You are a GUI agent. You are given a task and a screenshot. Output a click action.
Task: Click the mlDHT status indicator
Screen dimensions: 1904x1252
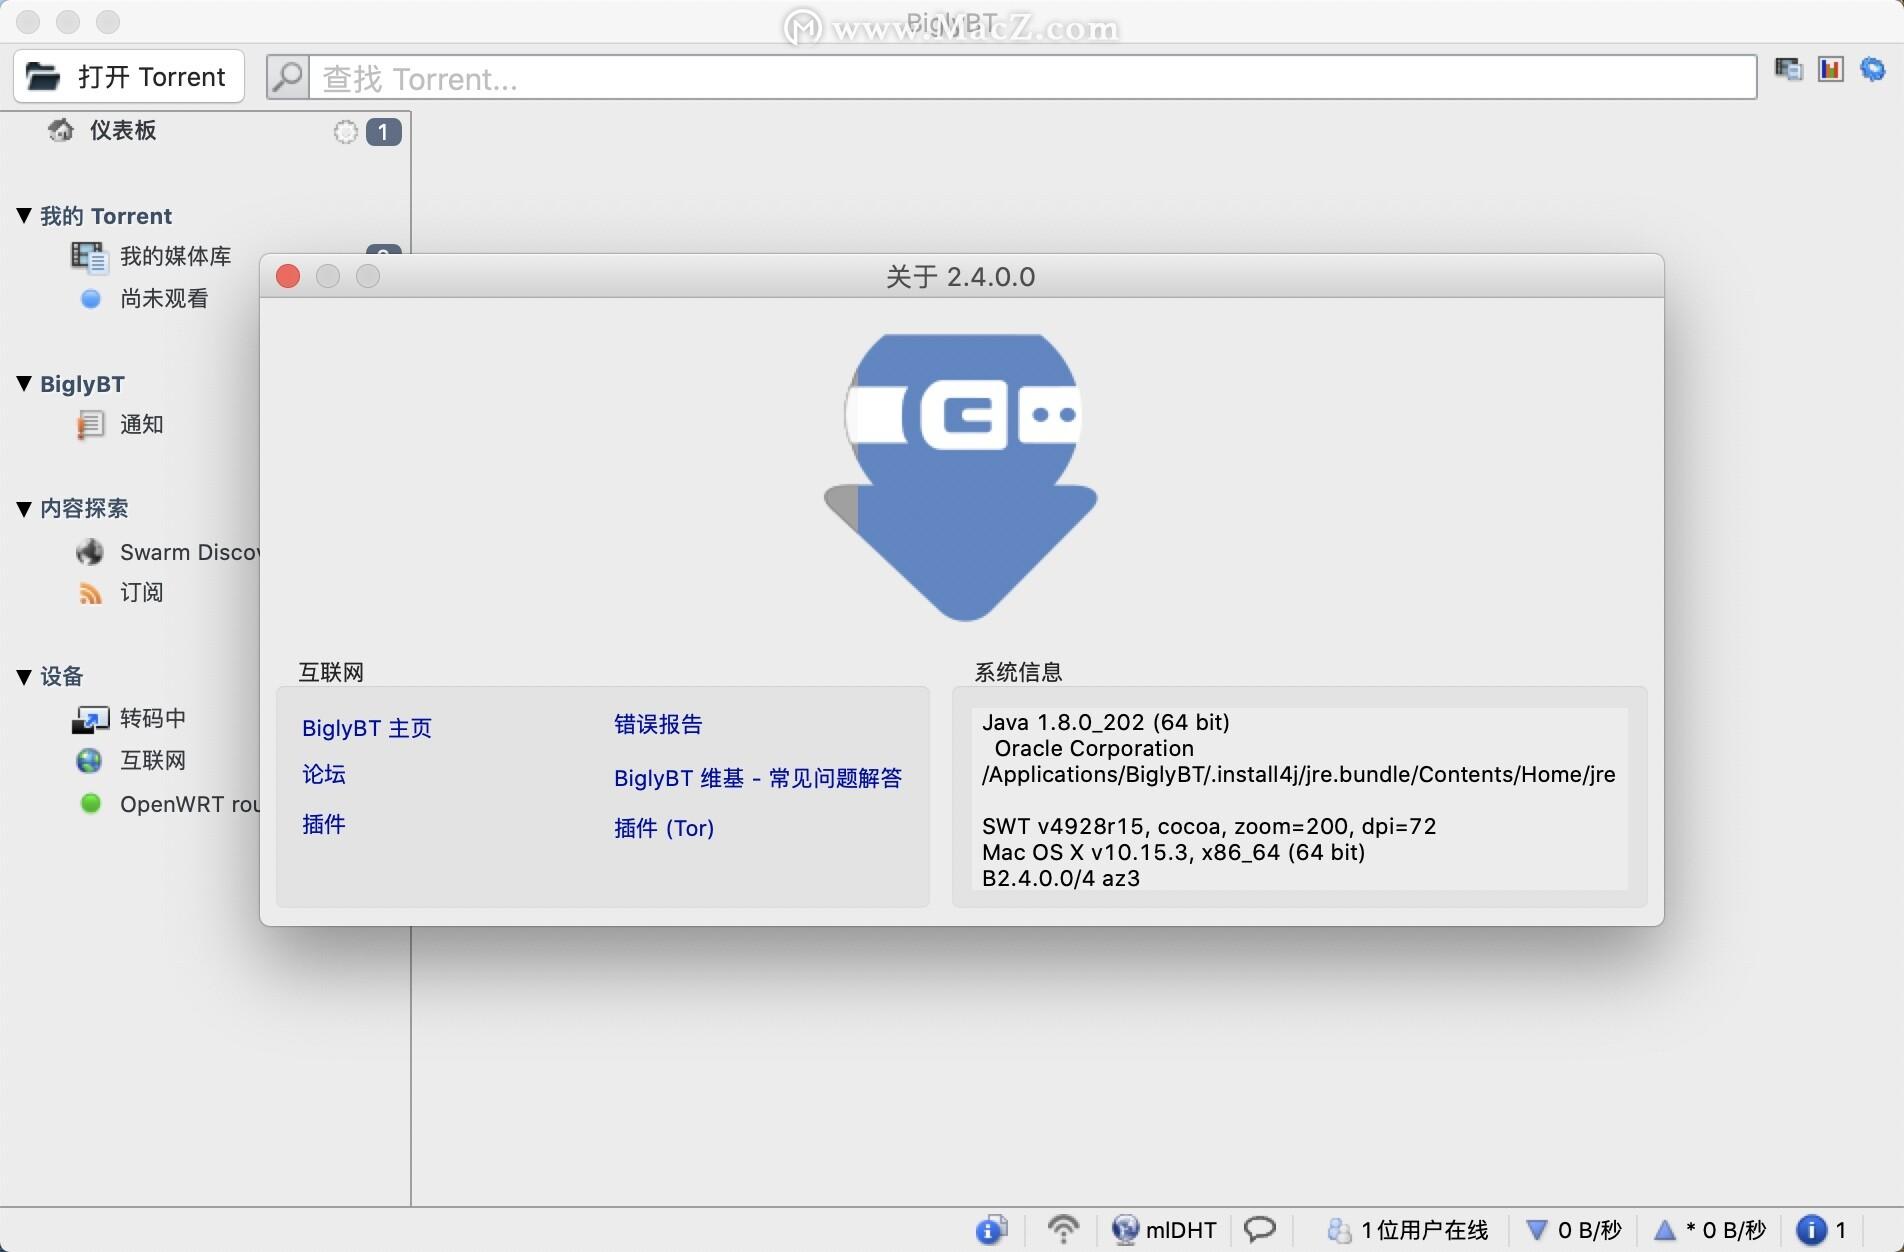coord(1165,1229)
